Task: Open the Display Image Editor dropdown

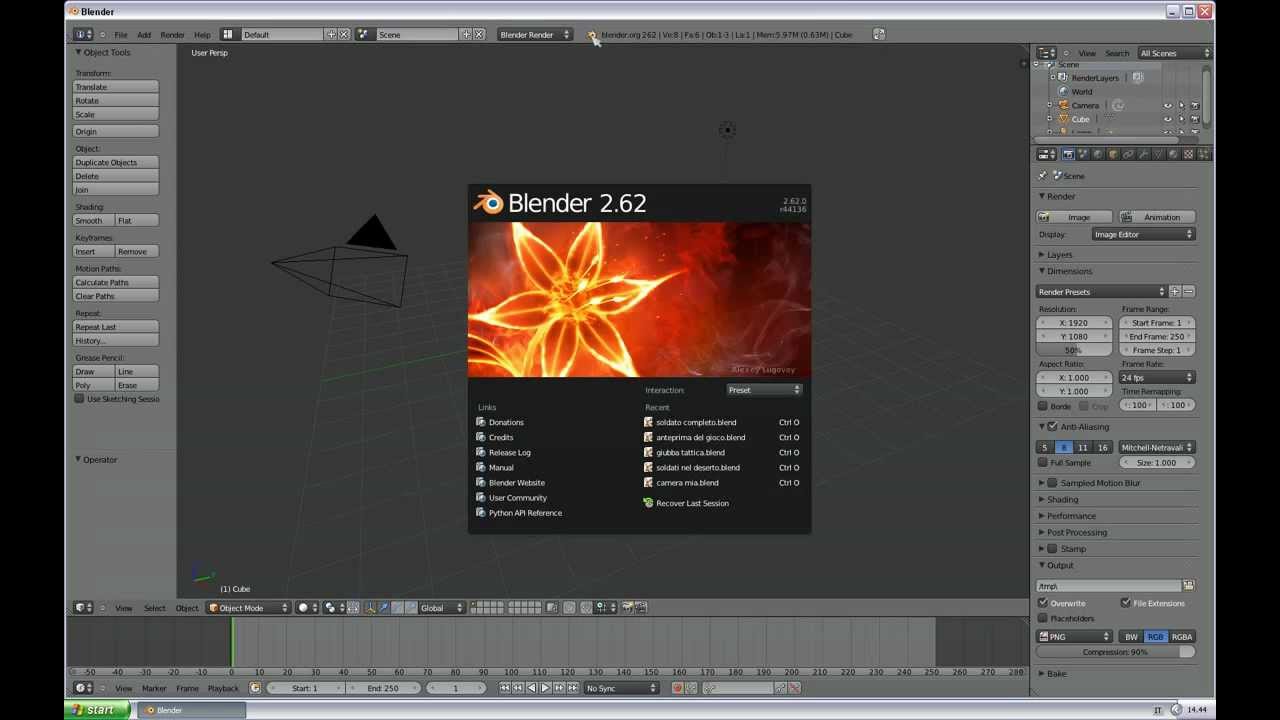Action: click(x=1143, y=234)
